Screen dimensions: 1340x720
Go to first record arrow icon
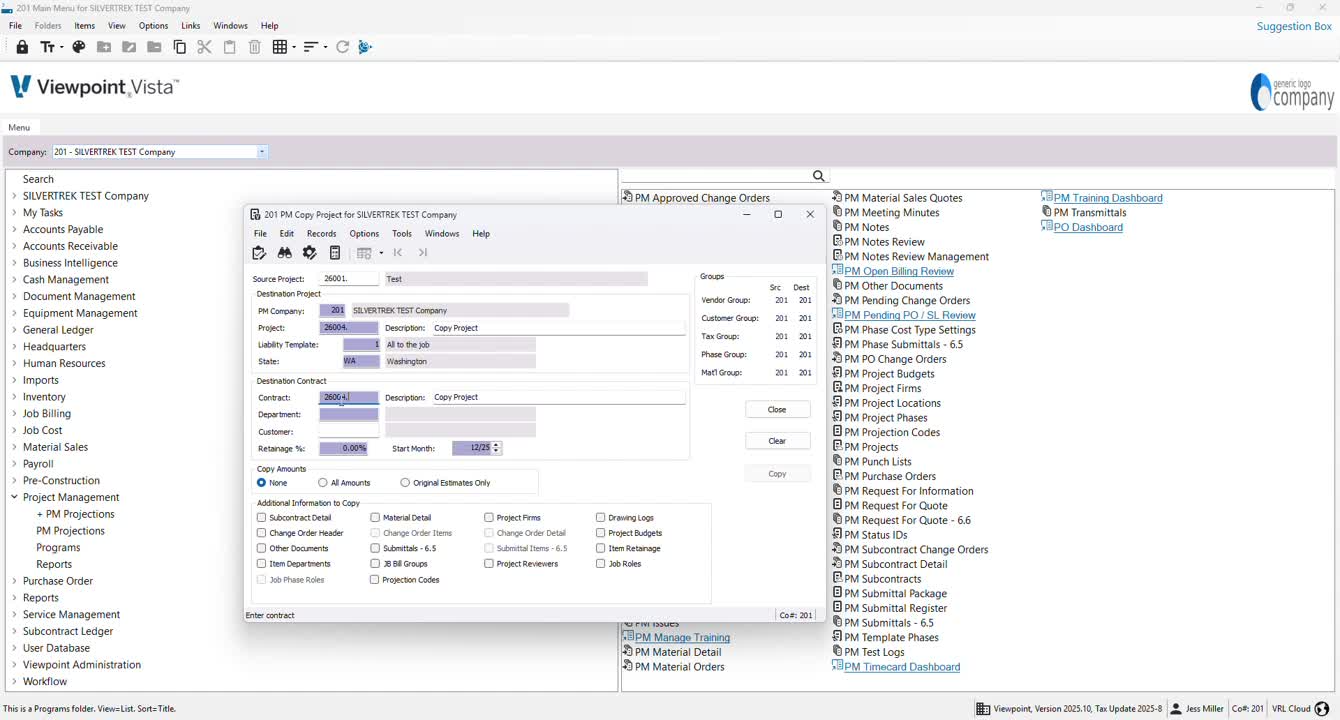(x=398, y=253)
